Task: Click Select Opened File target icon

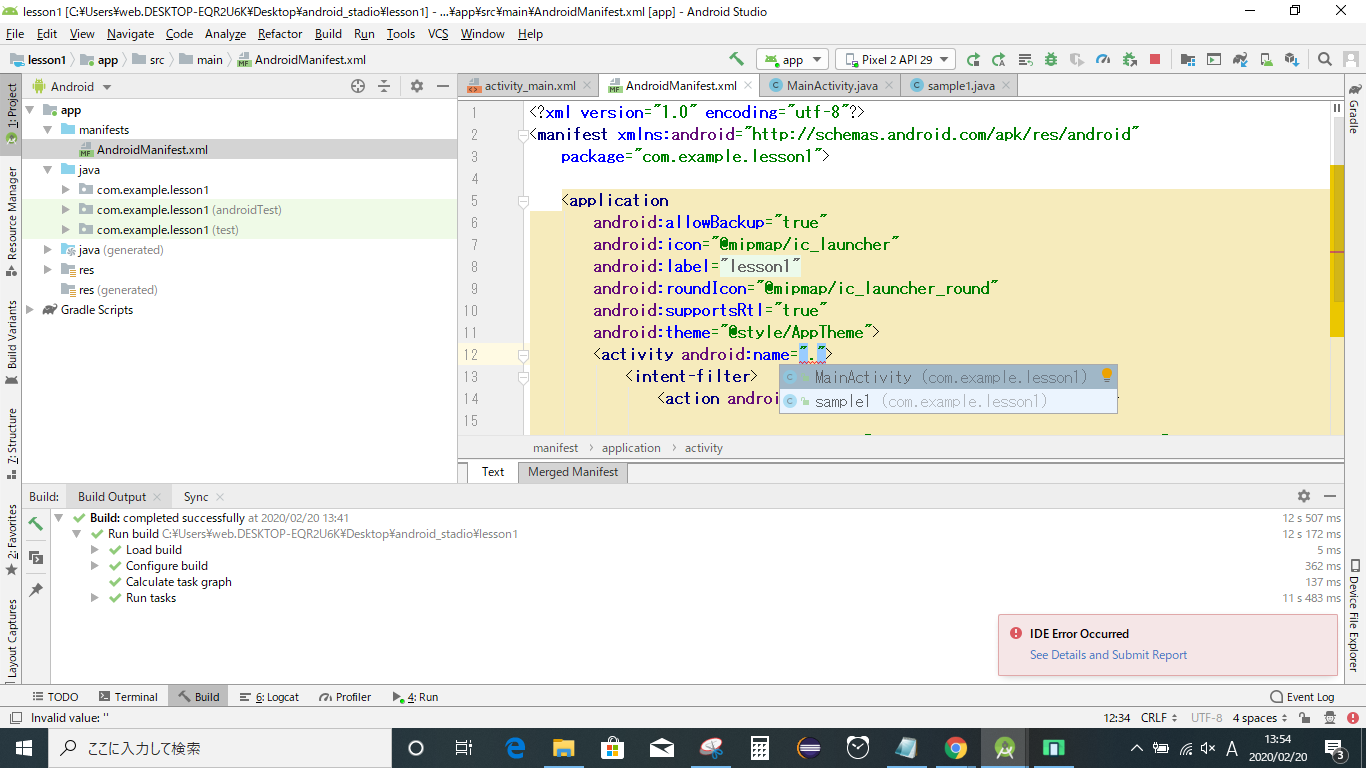Action: [x=358, y=87]
